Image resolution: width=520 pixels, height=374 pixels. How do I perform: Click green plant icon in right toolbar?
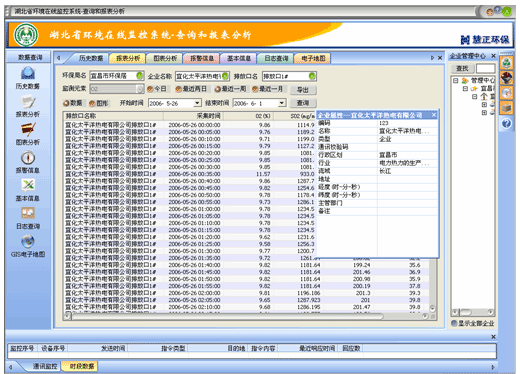click(506, 63)
